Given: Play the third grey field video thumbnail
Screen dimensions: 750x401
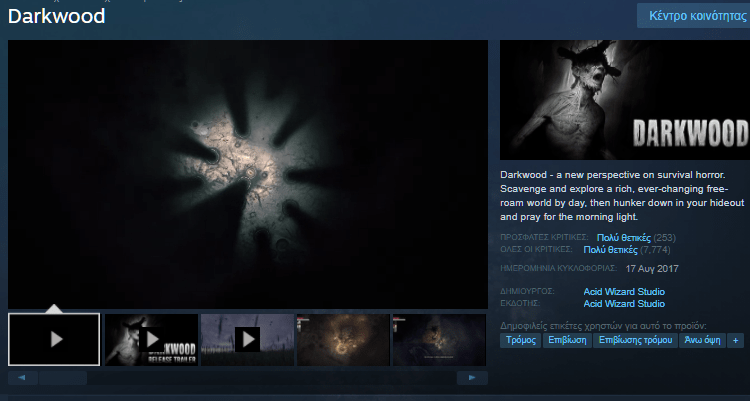Looking at the screenshot, I should tap(247, 340).
